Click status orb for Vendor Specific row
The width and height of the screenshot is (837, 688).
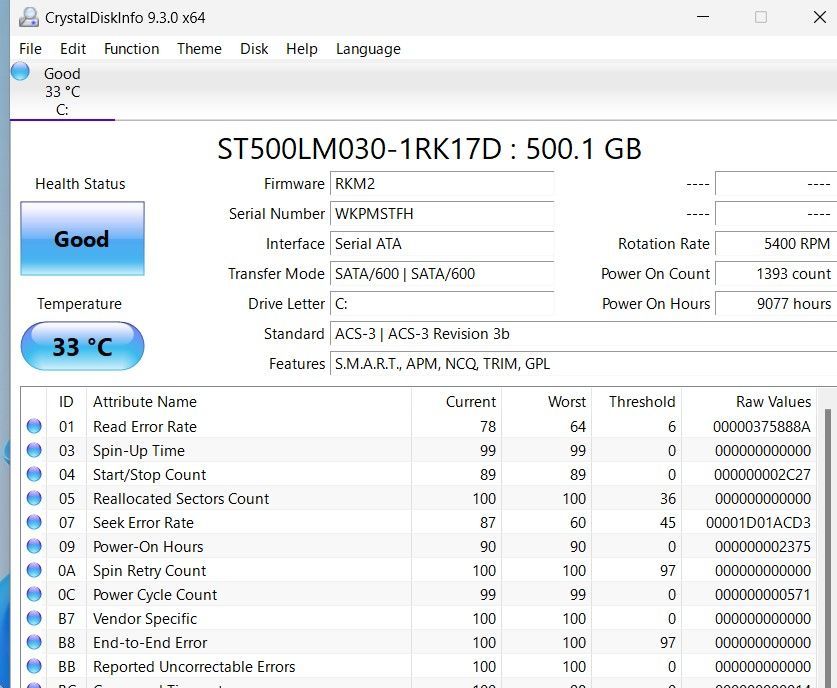tap(34, 618)
